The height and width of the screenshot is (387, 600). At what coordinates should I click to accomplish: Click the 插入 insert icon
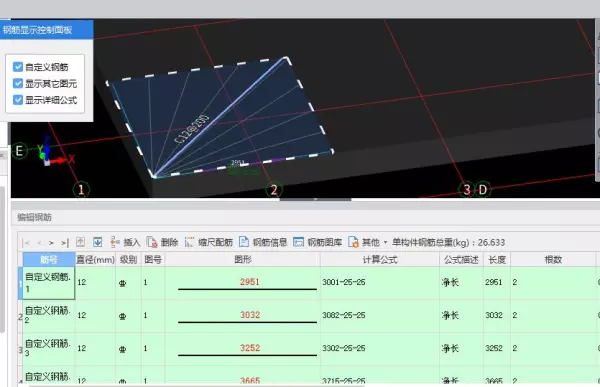(115, 242)
